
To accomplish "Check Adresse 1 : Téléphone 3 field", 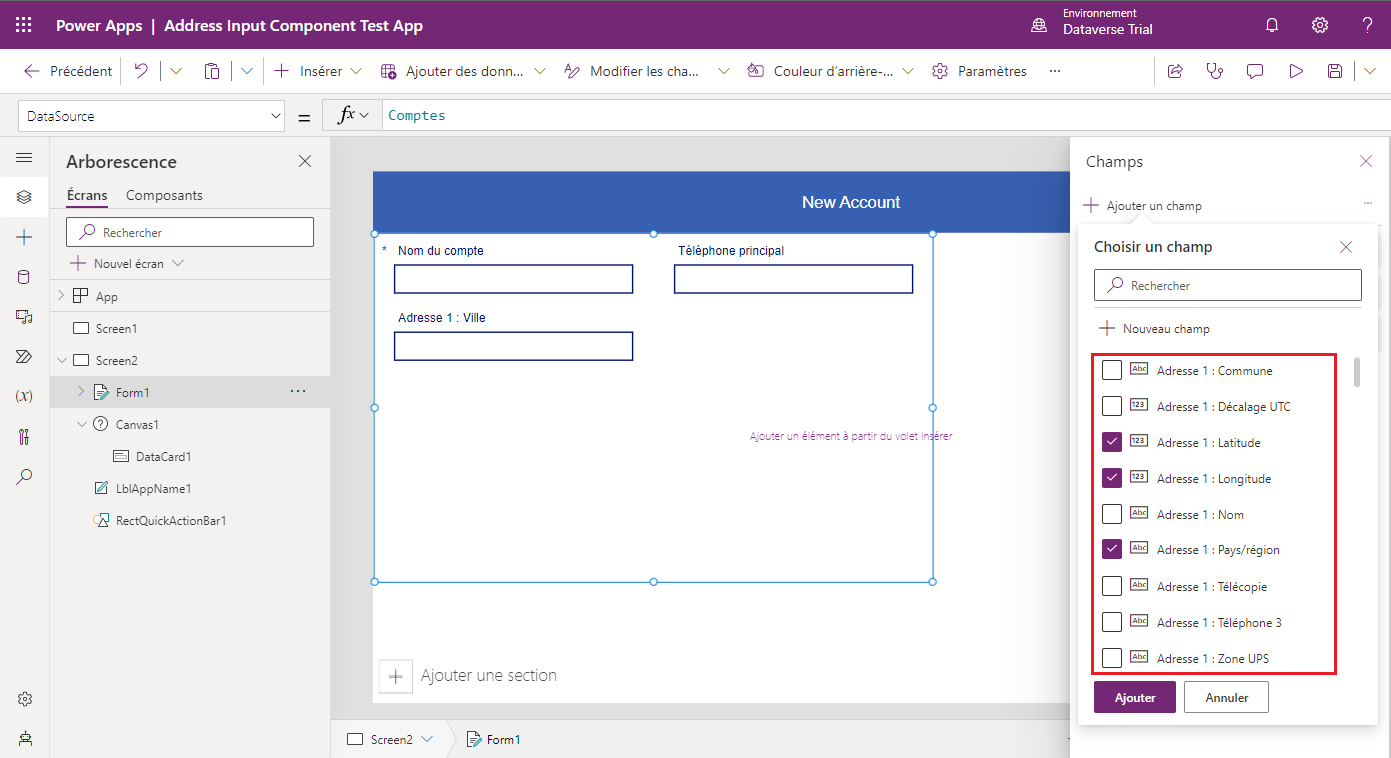I will click(x=1111, y=623).
